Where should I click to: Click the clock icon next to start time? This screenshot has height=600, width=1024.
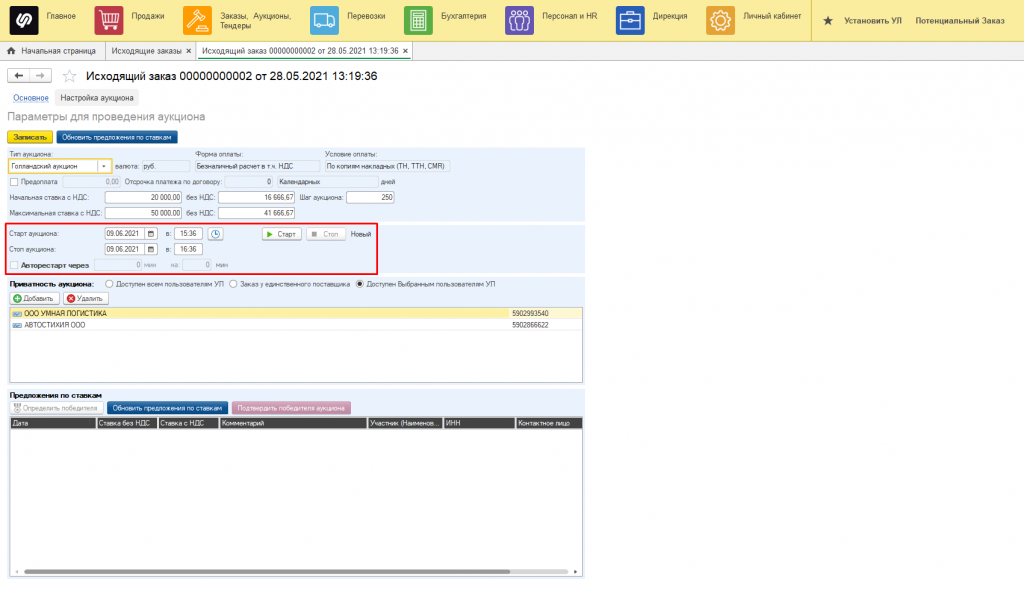coord(215,234)
